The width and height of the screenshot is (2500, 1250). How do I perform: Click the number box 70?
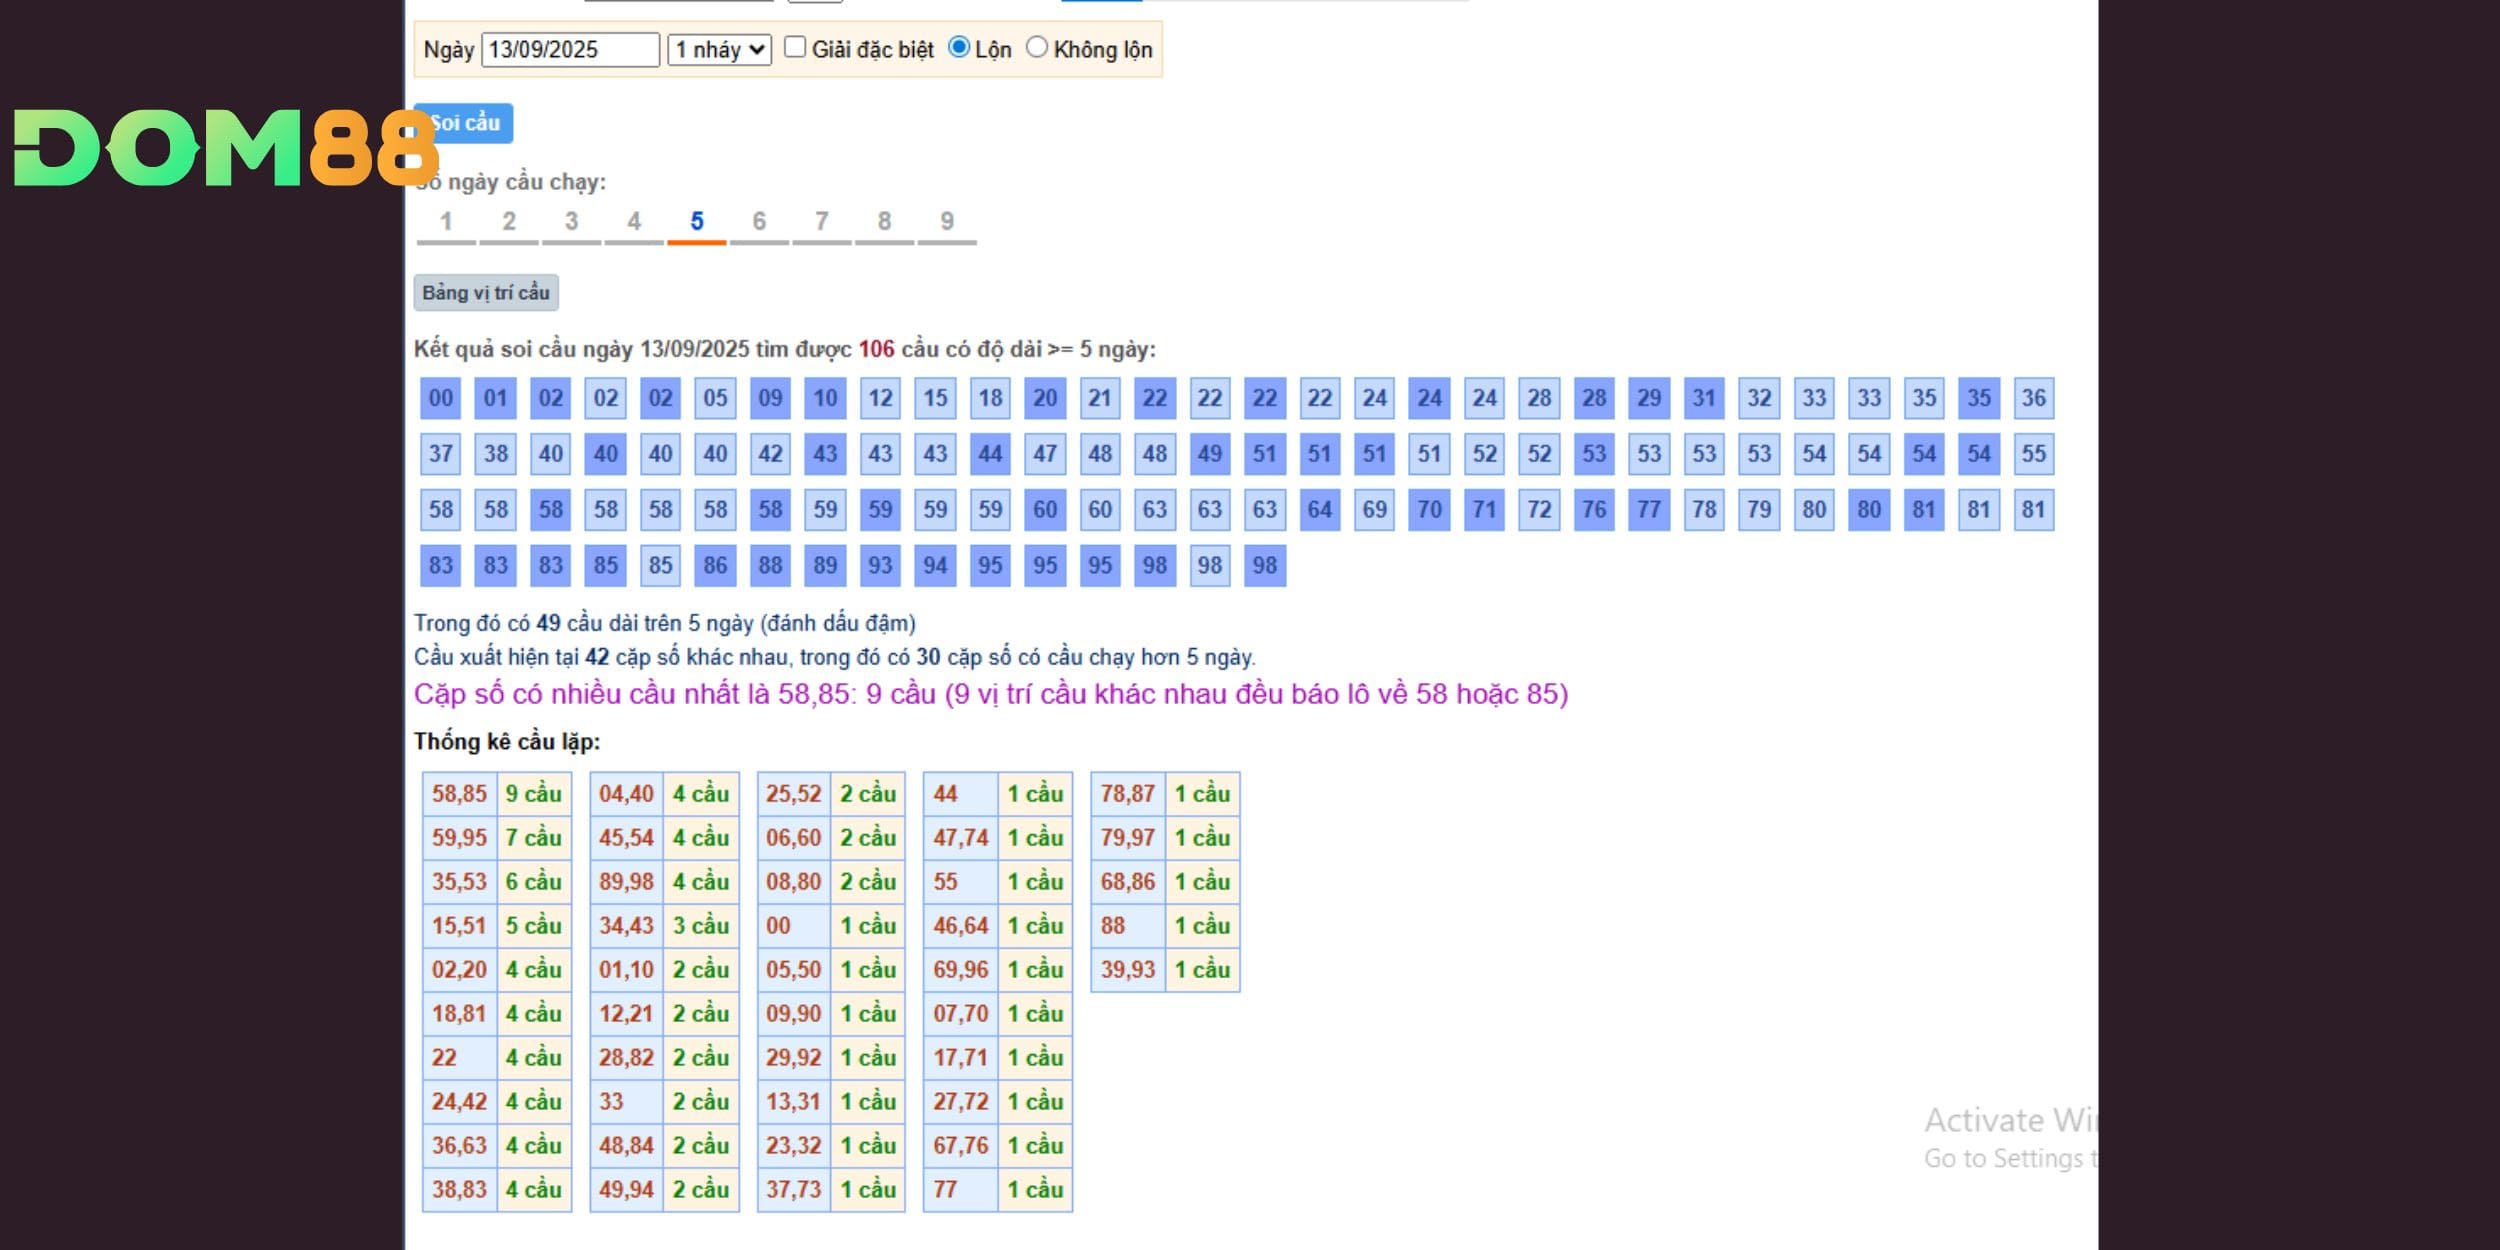click(x=1430, y=510)
